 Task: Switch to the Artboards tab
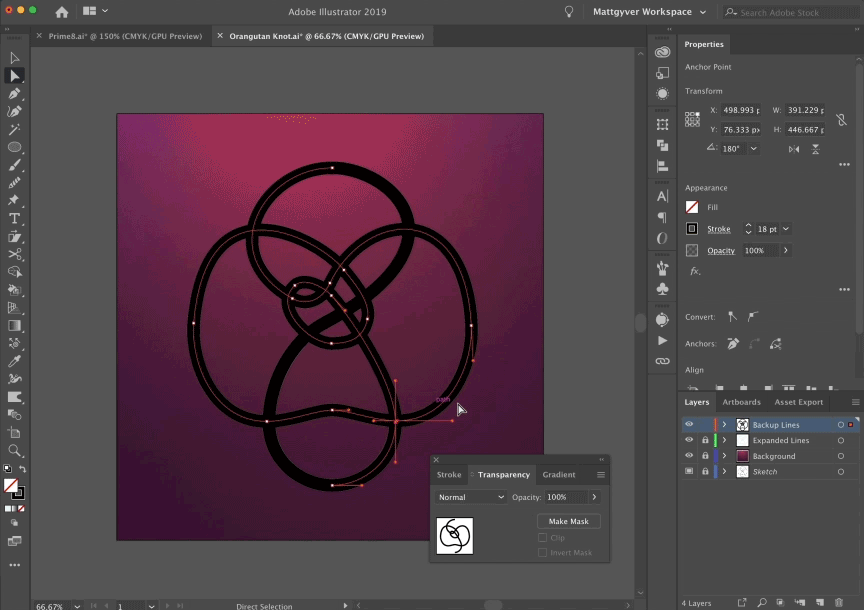coord(742,402)
